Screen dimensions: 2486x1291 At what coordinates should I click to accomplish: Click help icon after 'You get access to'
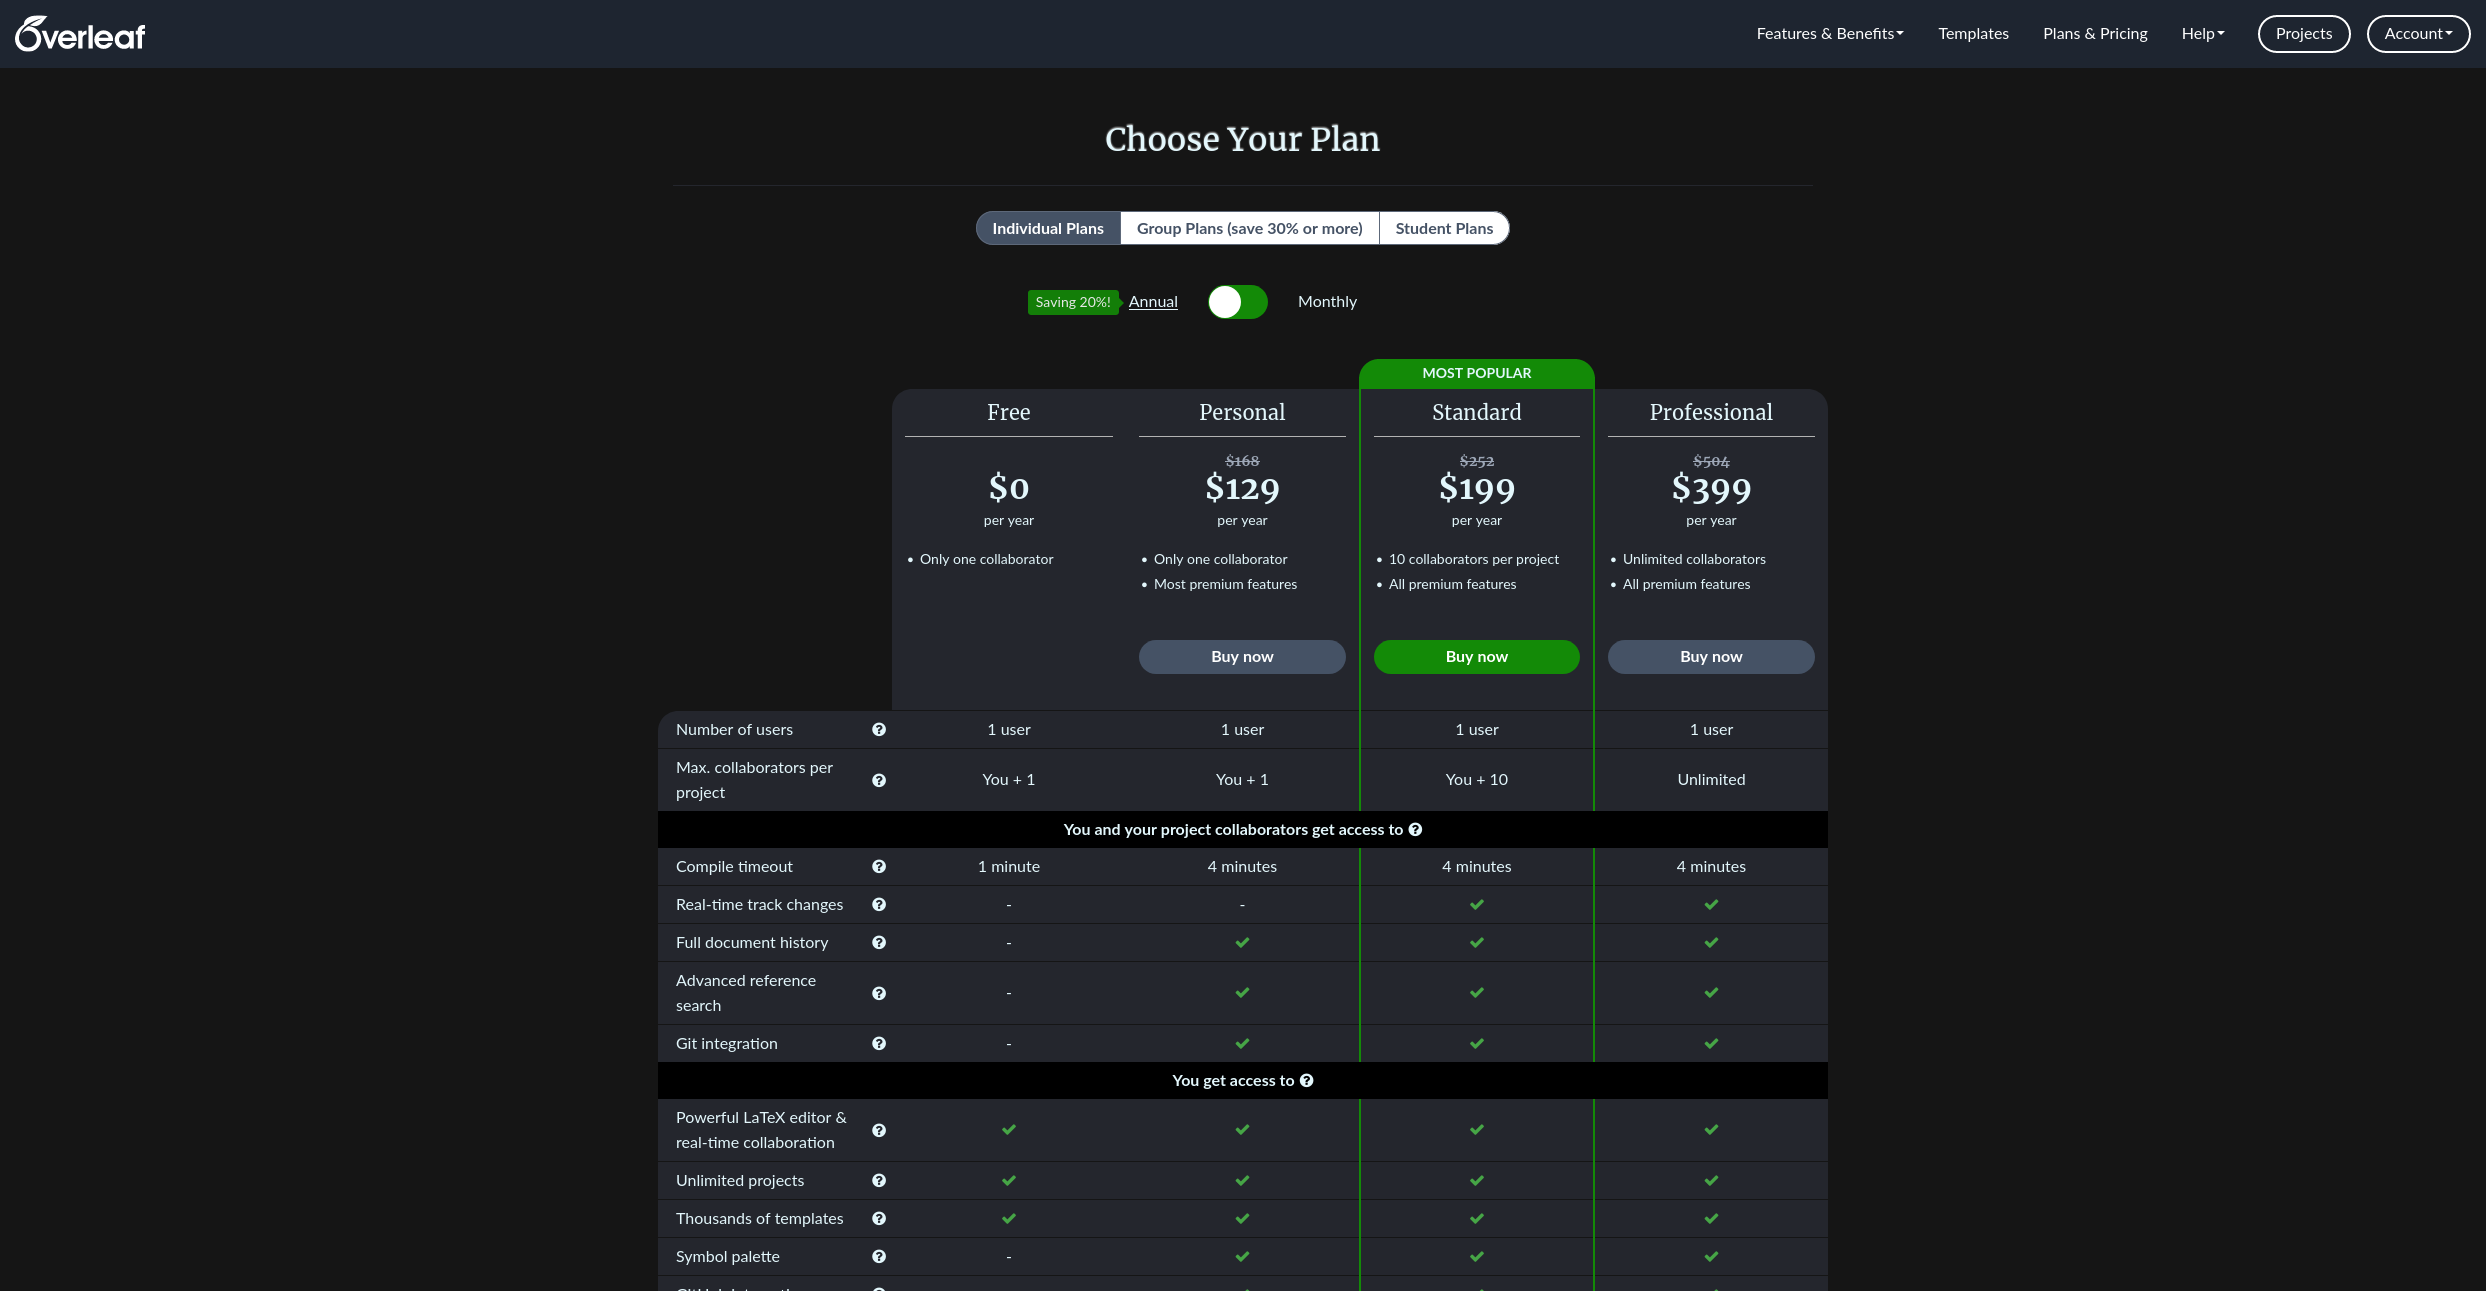1307,1081
